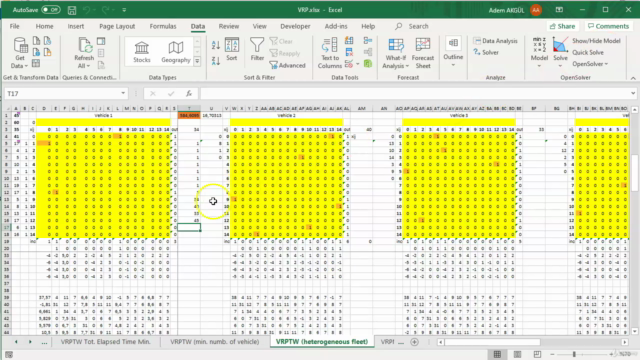This screenshot has height=360, width=640.
Task: Launch the Solver add-in
Action: coord(486,52)
